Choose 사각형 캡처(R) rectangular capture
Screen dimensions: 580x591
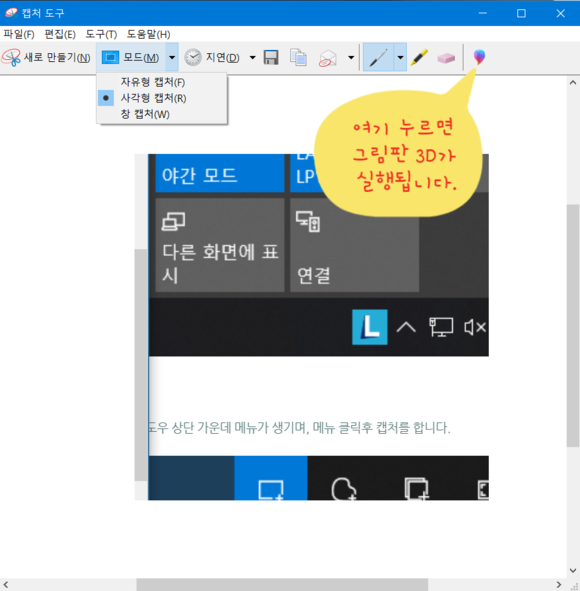coord(162,98)
